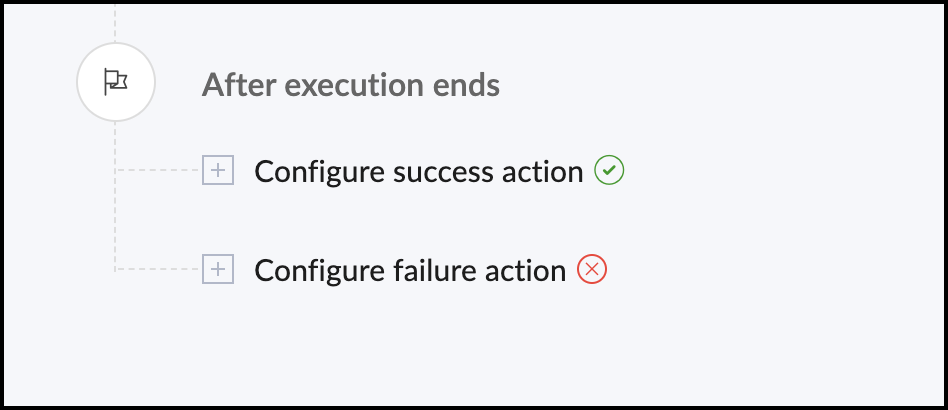Click dashed connector leading to success action
Image resolution: width=948 pixels, height=410 pixels.
tap(158, 170)
